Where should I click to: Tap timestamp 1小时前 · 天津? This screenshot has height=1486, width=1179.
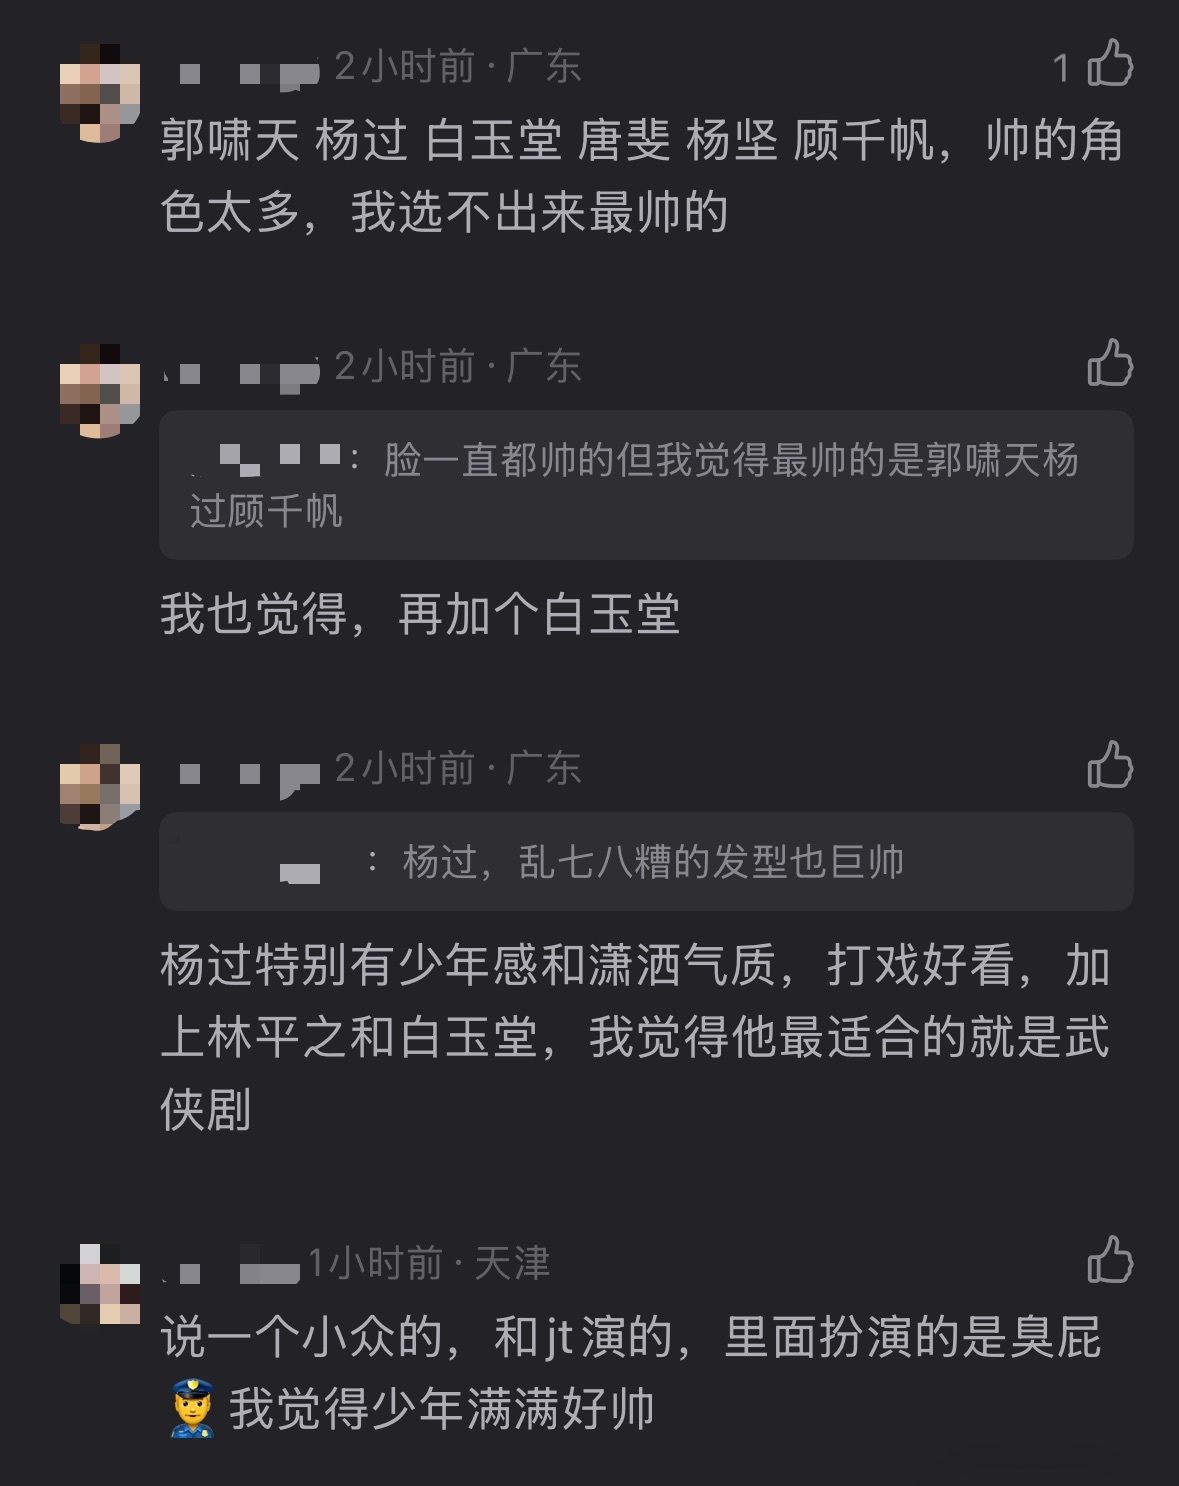[428, 1264]
